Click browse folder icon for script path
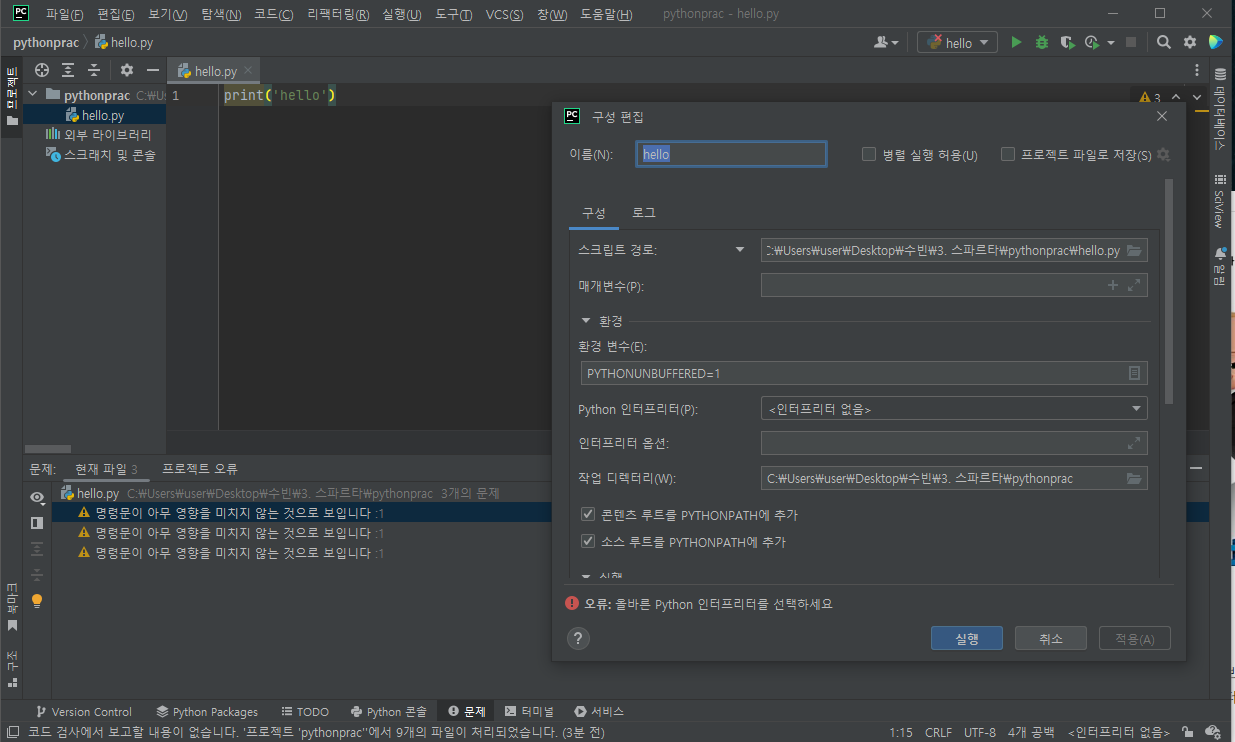The height and width of the screenshot is (742, 1235). tap(1134, 250)
